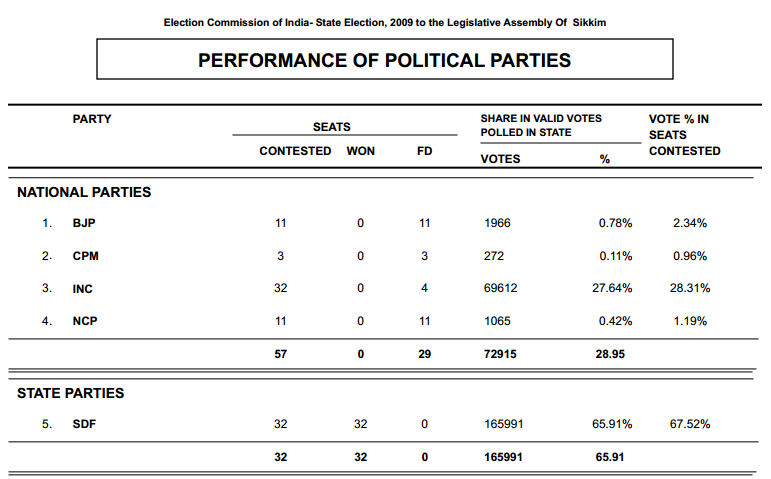771x479 pixels.
Task: Select INC vote count 69612
Action: click(x=500, y=288)
